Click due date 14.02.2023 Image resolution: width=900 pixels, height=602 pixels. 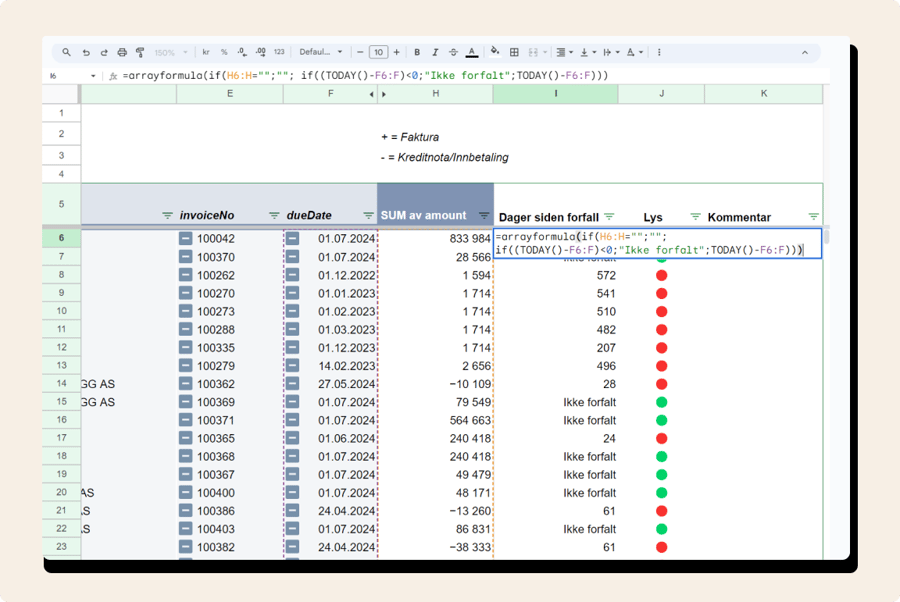point(347,366)
